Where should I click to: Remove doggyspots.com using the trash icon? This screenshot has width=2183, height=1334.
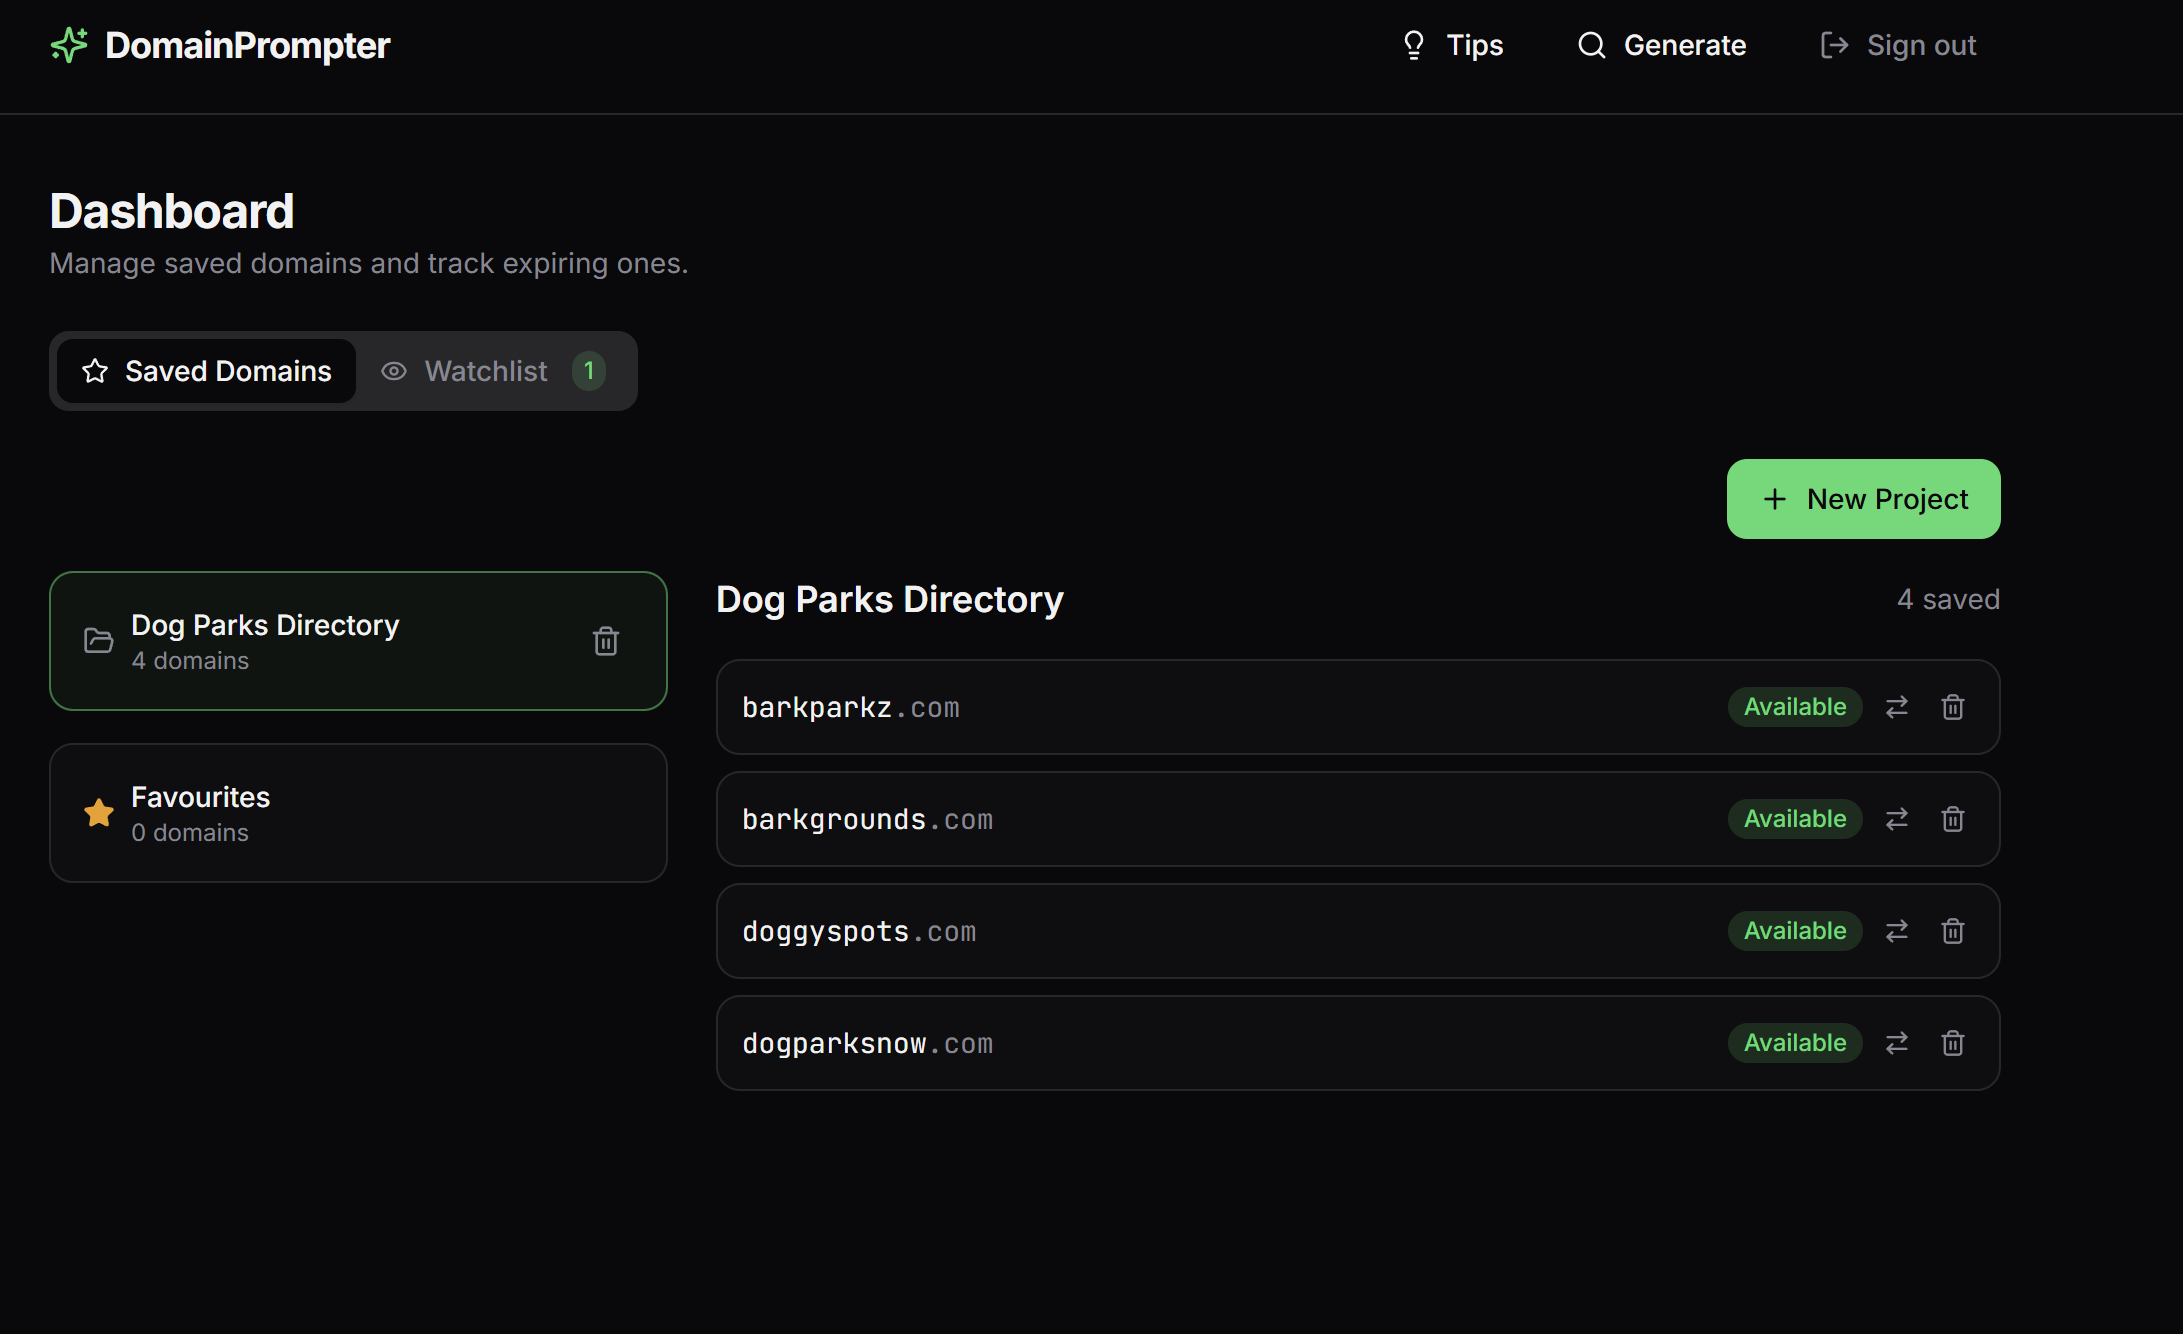(x=1953, y=931)
